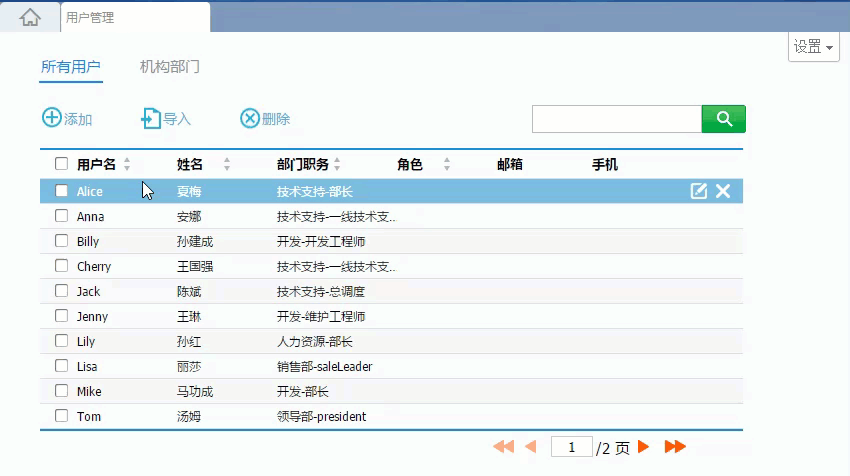Focus the search text field

click(x=617, y=119)
